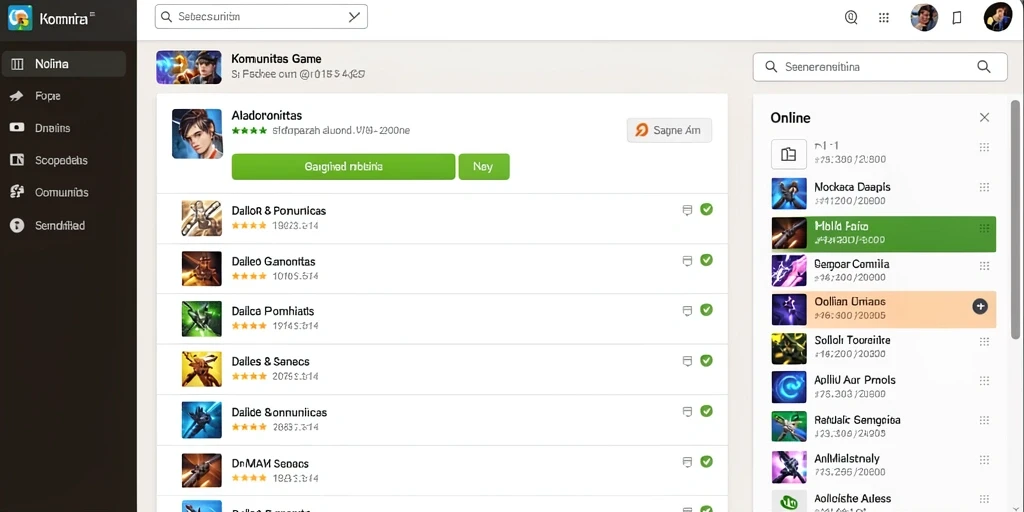The height and width of the screenshot is (512, 1024).
Task: Click the magnifier icon in right search box
Action: click(x=983, y=67)
